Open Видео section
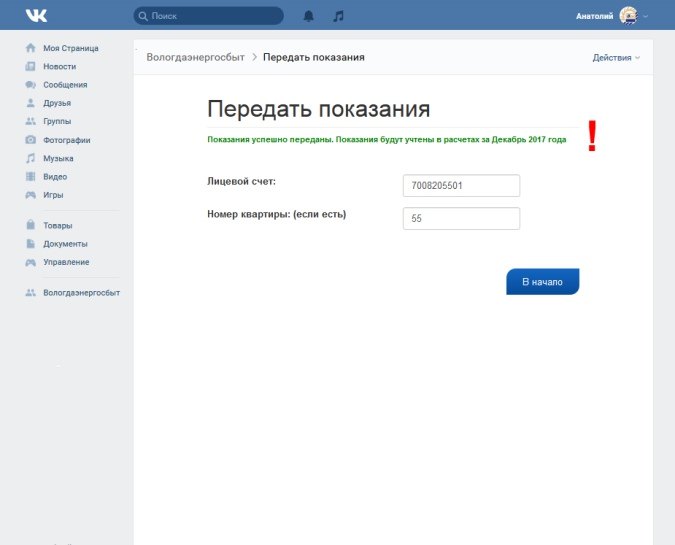Image resolution: width=675 pixels, height=545 pixels. [x=55, y=177]
